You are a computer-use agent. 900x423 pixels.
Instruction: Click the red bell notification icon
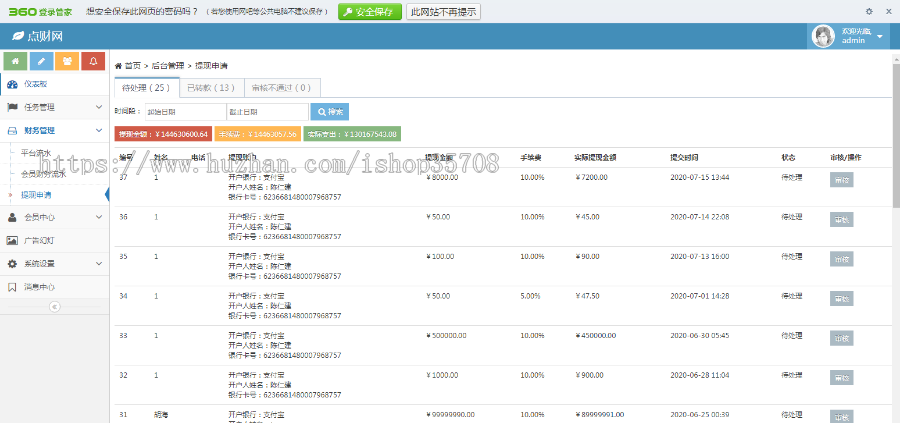point(93,61)
